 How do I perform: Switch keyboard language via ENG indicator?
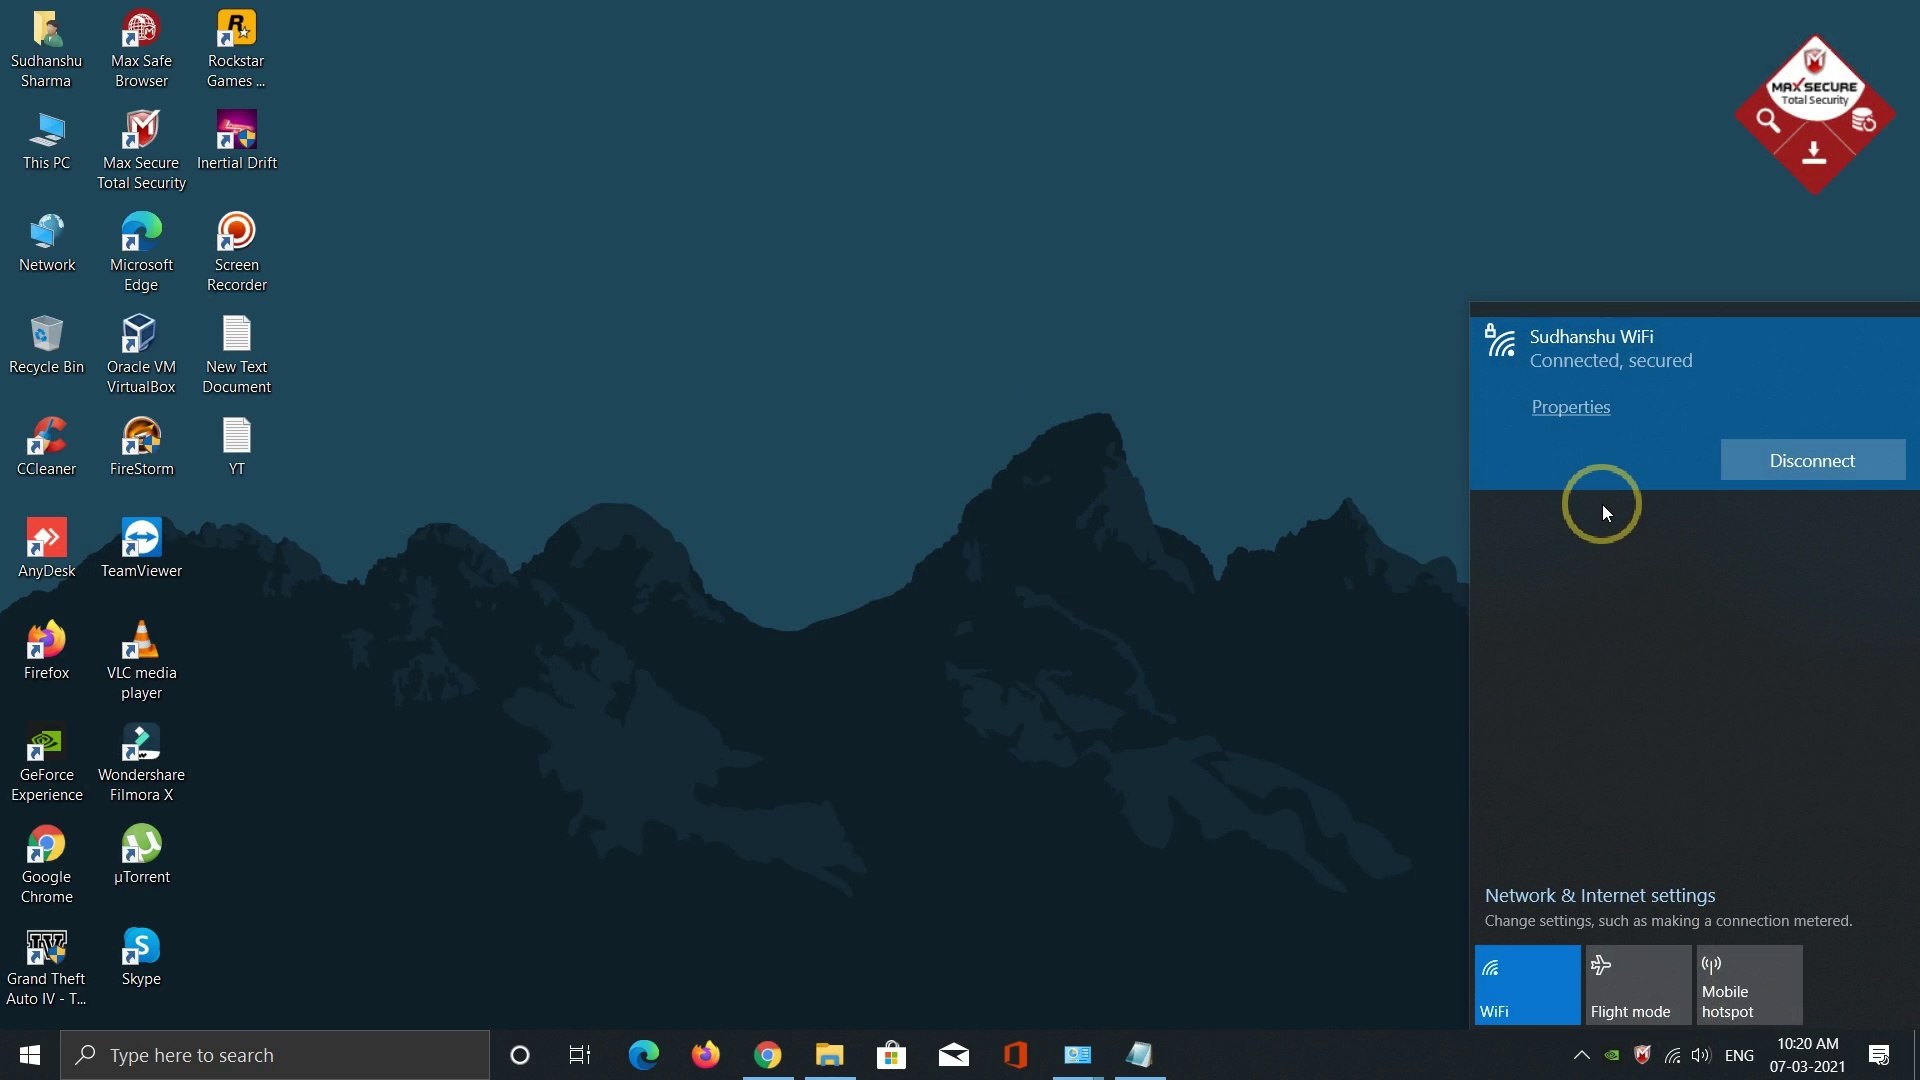[x=1740, y=1055]
